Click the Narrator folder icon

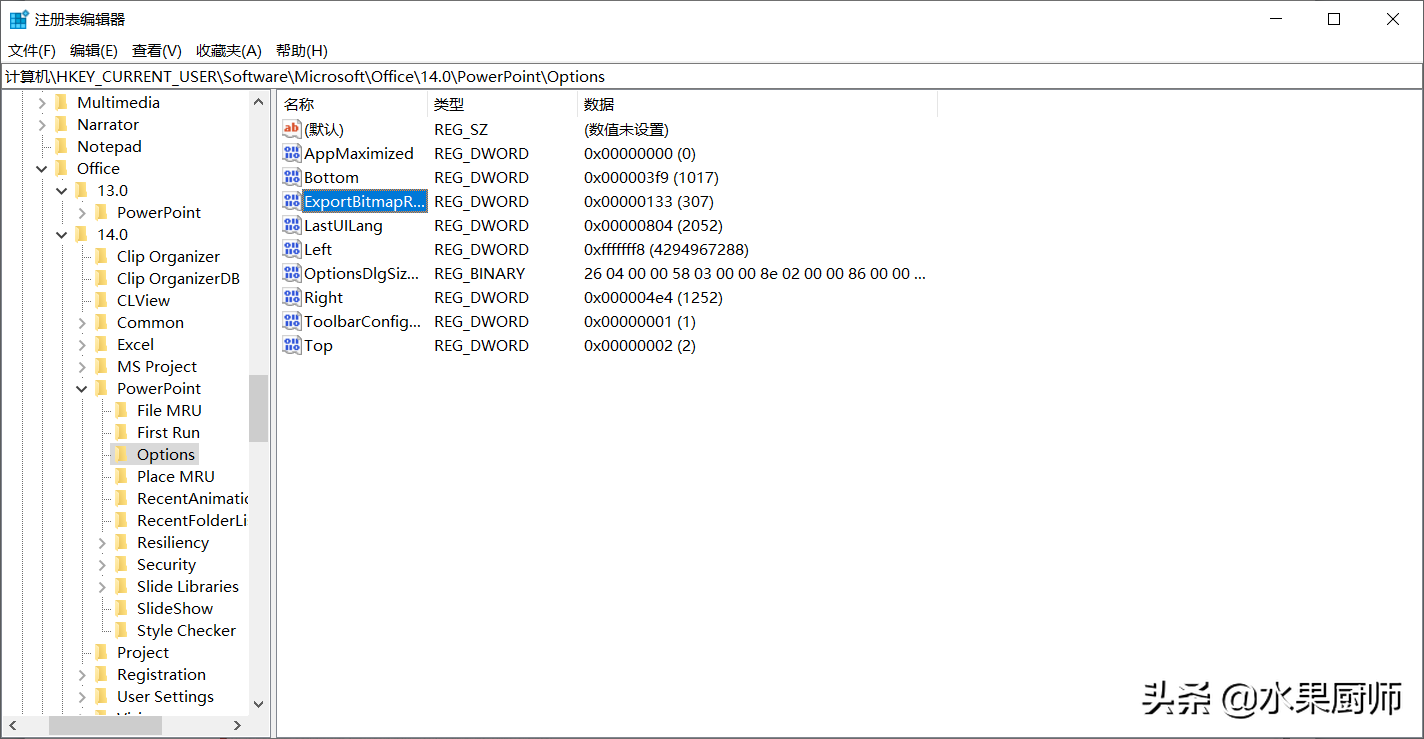[62, 124]
